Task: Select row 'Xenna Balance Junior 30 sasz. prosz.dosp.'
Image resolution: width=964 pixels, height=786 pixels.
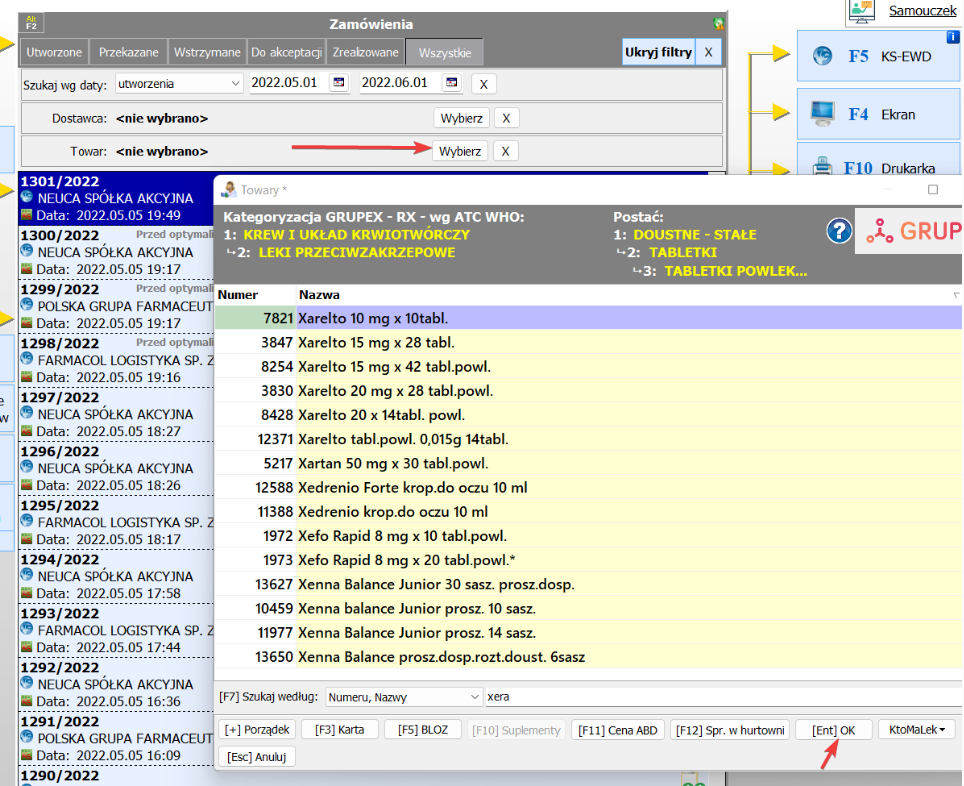Action: (588, 584)
